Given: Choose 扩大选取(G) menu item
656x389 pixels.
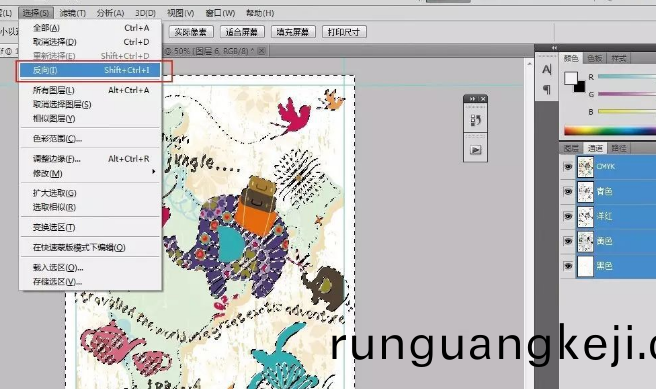Looking at the screenshot, I should point(91,193).
